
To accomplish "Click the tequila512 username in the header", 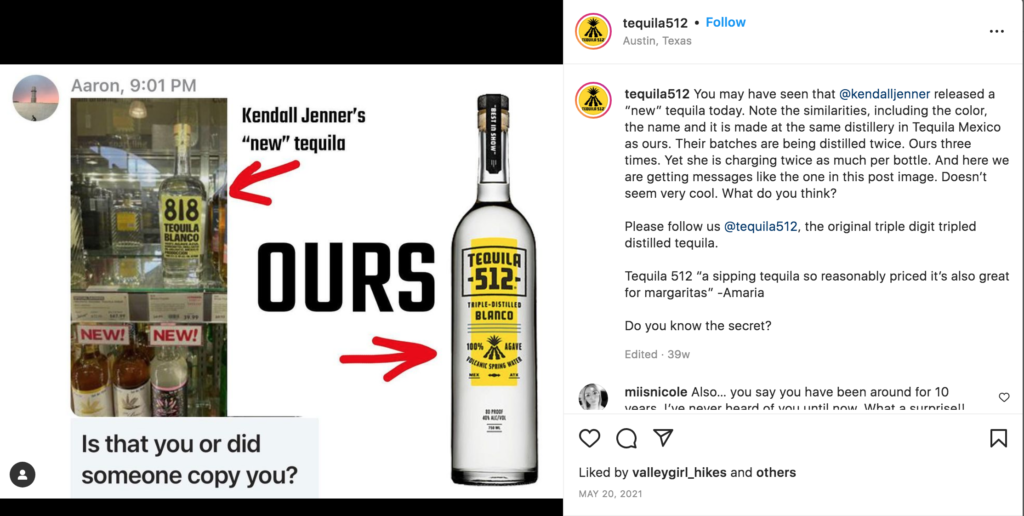I will coord(655,23).
